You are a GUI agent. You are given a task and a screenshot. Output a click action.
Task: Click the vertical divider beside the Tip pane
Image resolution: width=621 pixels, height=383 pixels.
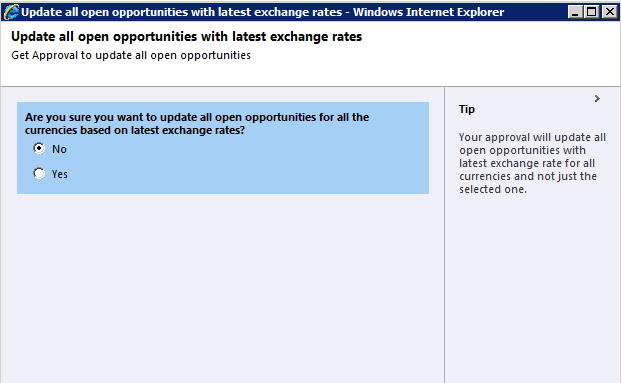pos(444,235)
